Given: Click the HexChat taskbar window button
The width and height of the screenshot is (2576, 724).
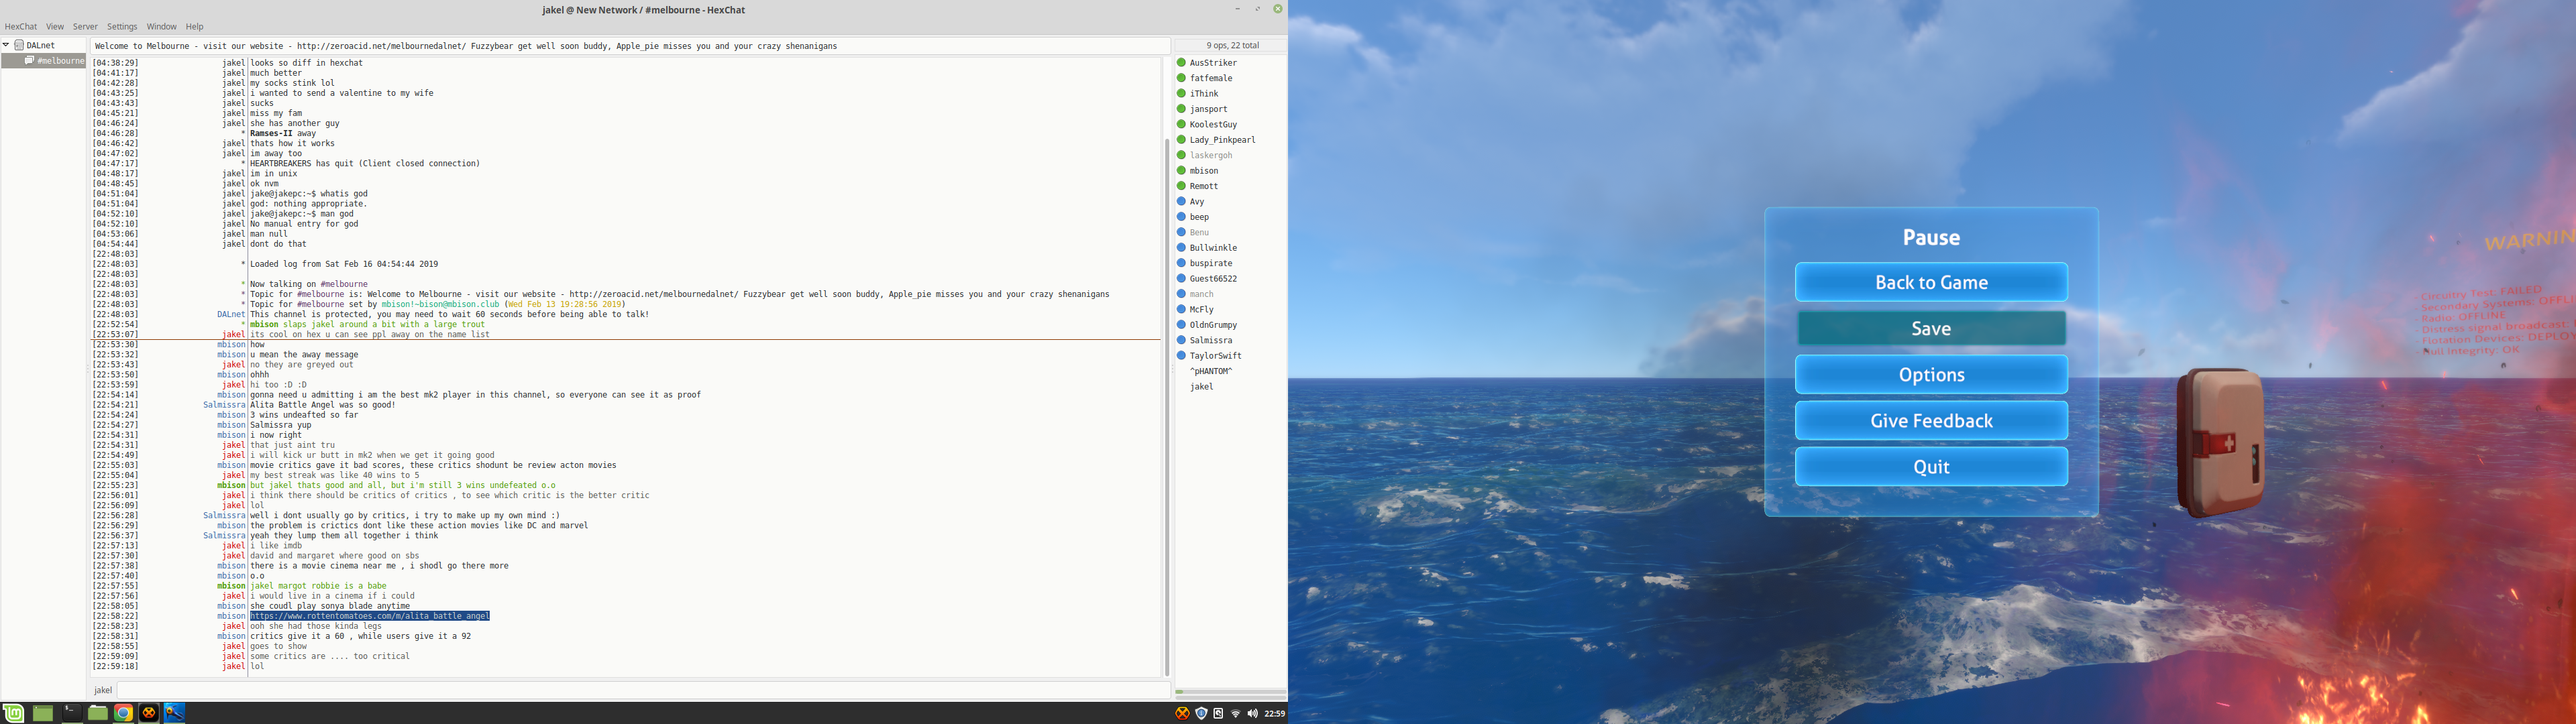Looking at the screenshot, I should [x=149, y=713].
